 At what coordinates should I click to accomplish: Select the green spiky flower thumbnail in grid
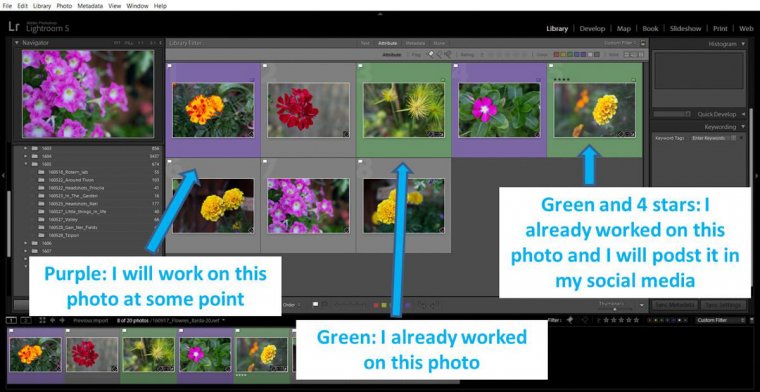(x=403, y=110)
